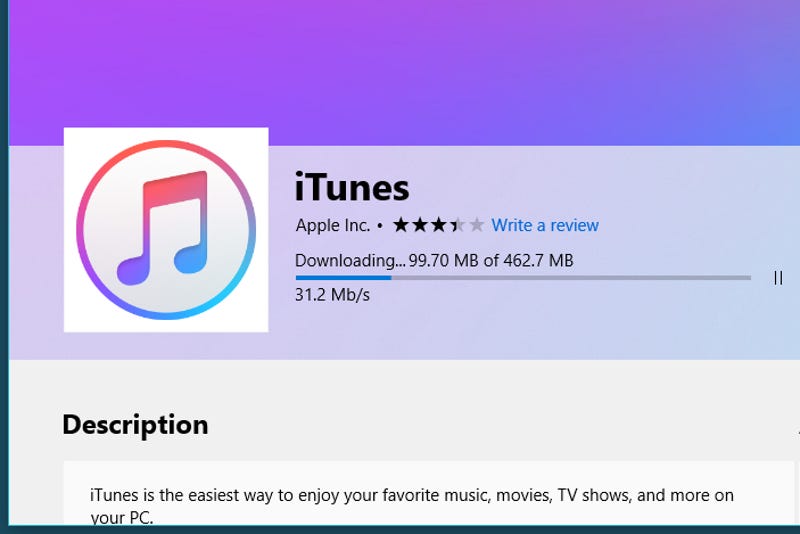Select the gray fifth rating star
This screenshot has height=534, width=800.
pos(477,224)
